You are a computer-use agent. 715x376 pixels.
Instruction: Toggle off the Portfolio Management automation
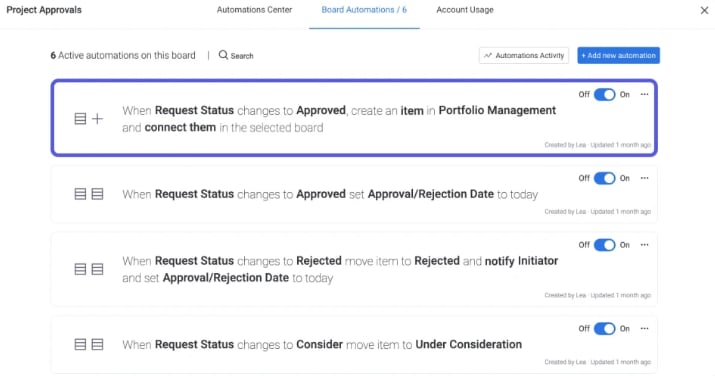(x=605, y=94)
